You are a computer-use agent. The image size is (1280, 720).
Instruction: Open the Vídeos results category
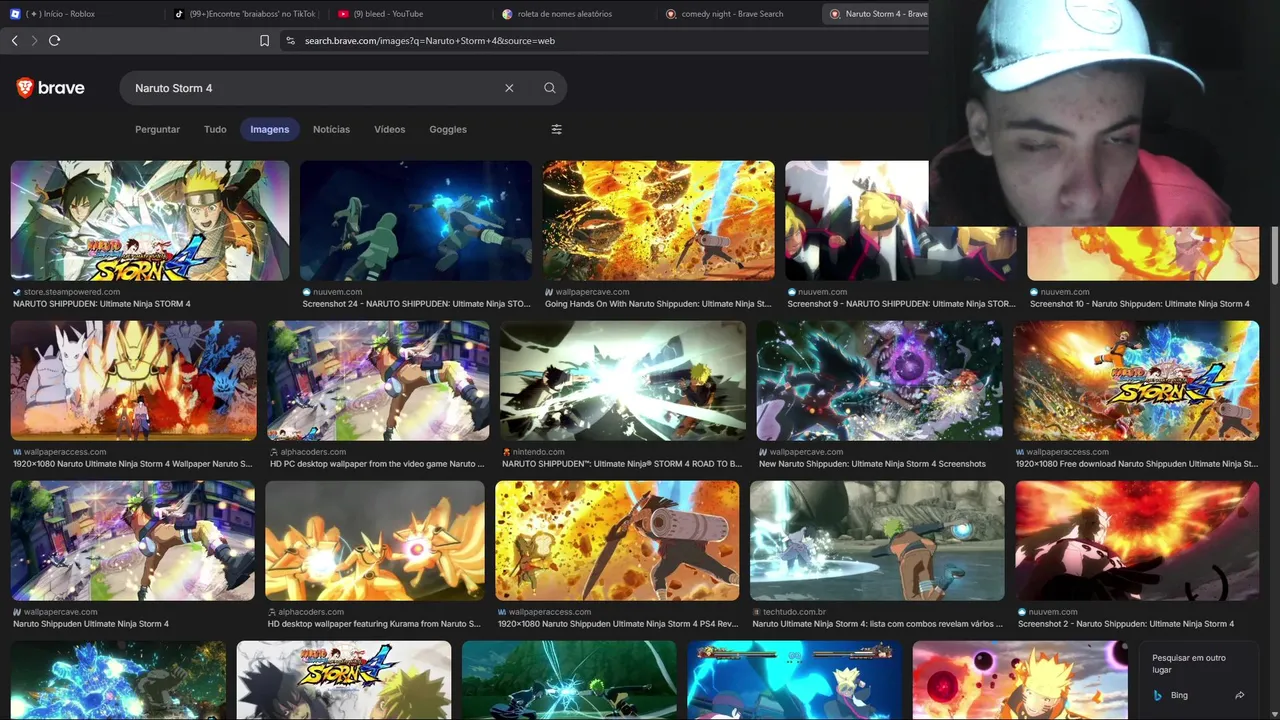390,129
